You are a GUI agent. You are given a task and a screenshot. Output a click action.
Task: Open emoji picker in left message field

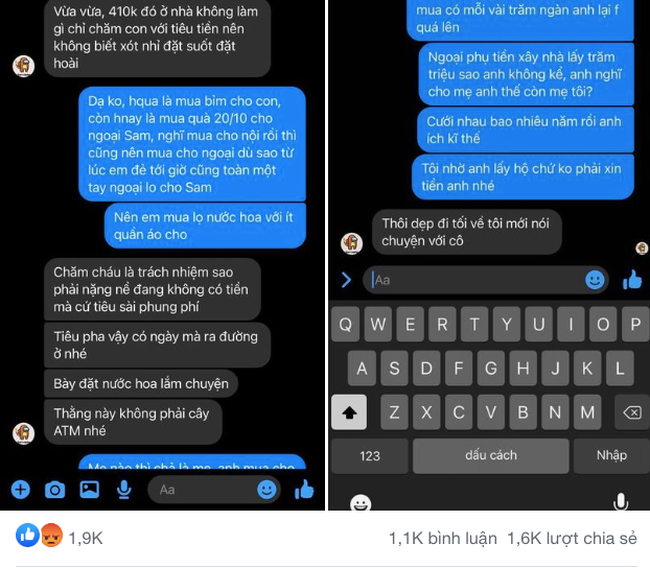tap(267, 490)
